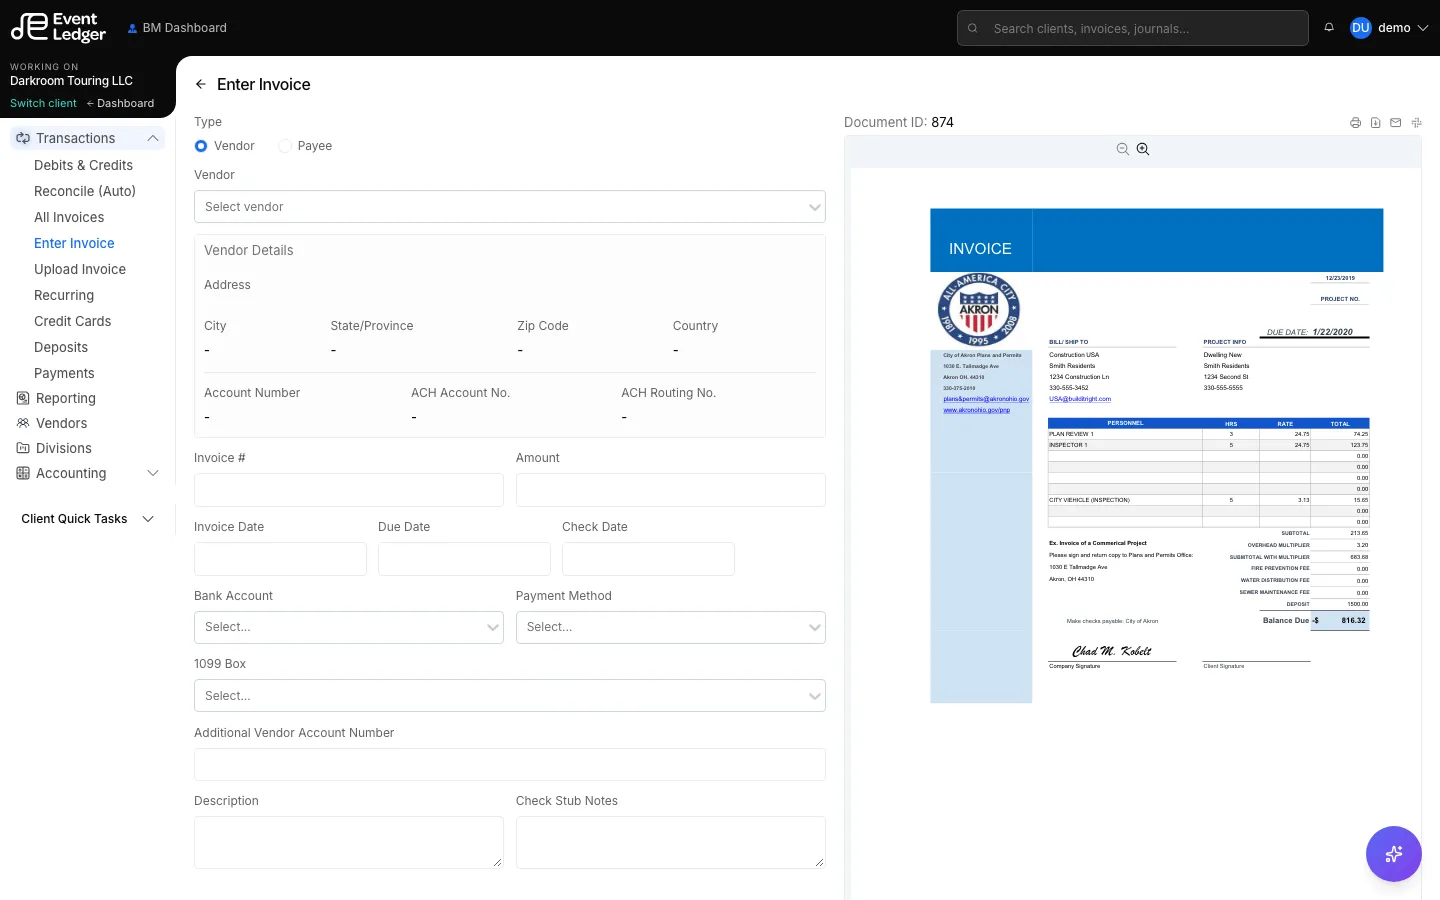Image resolution: width=1440 pixels, height=900 pixels.
Task: Open the Payment Method dropdown
Action: coord(671,627)
